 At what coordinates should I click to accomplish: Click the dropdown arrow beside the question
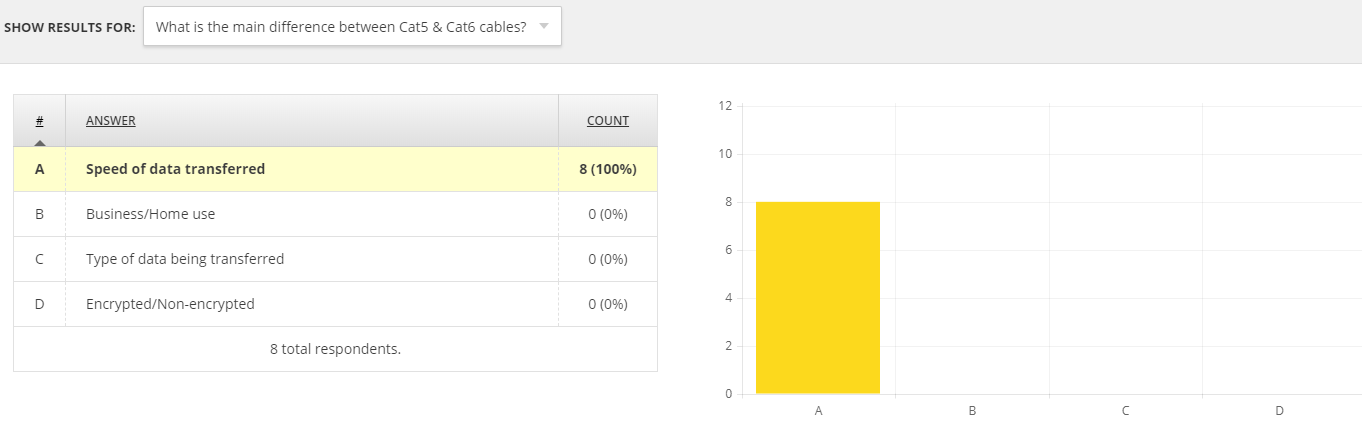(544, 26)
